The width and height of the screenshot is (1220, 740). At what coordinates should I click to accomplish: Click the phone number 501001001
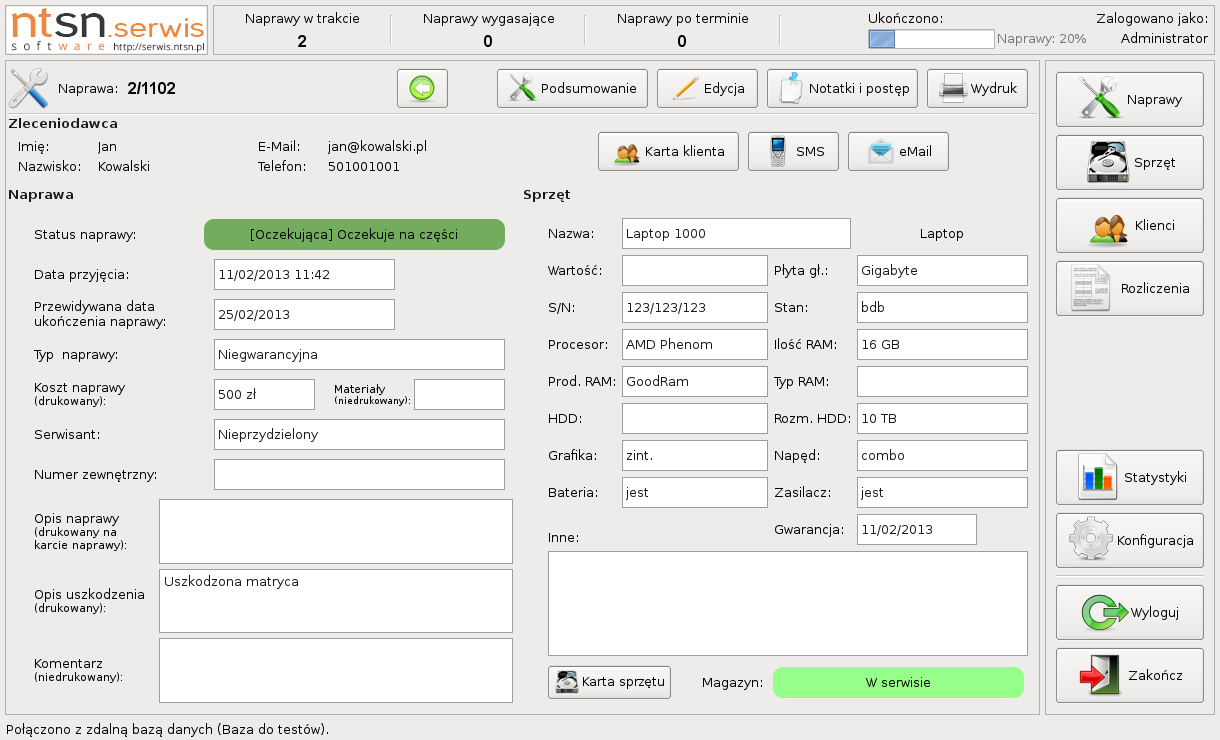(364, 166)
